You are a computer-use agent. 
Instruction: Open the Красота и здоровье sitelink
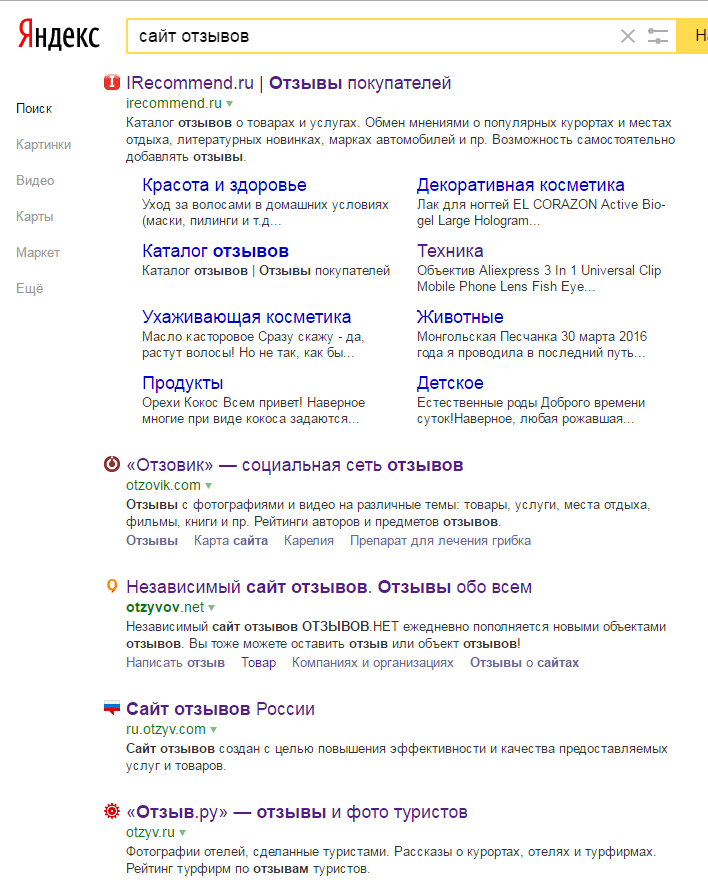[x=224, y=185]
